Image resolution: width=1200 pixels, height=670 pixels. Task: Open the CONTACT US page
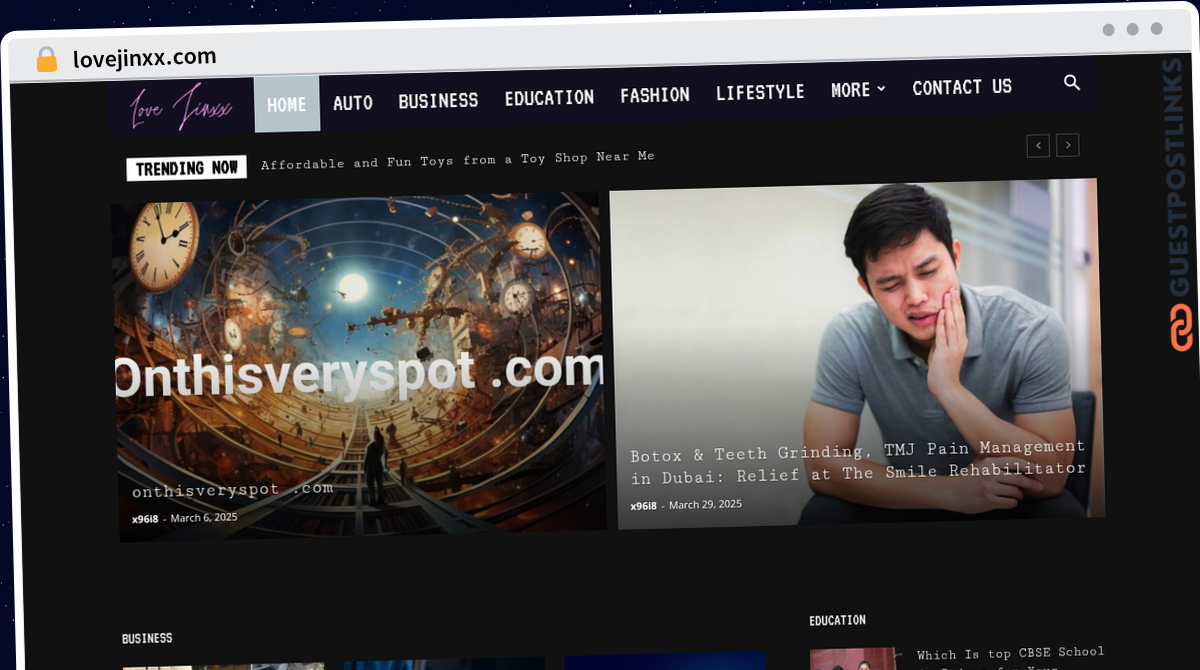click(962, 88)
